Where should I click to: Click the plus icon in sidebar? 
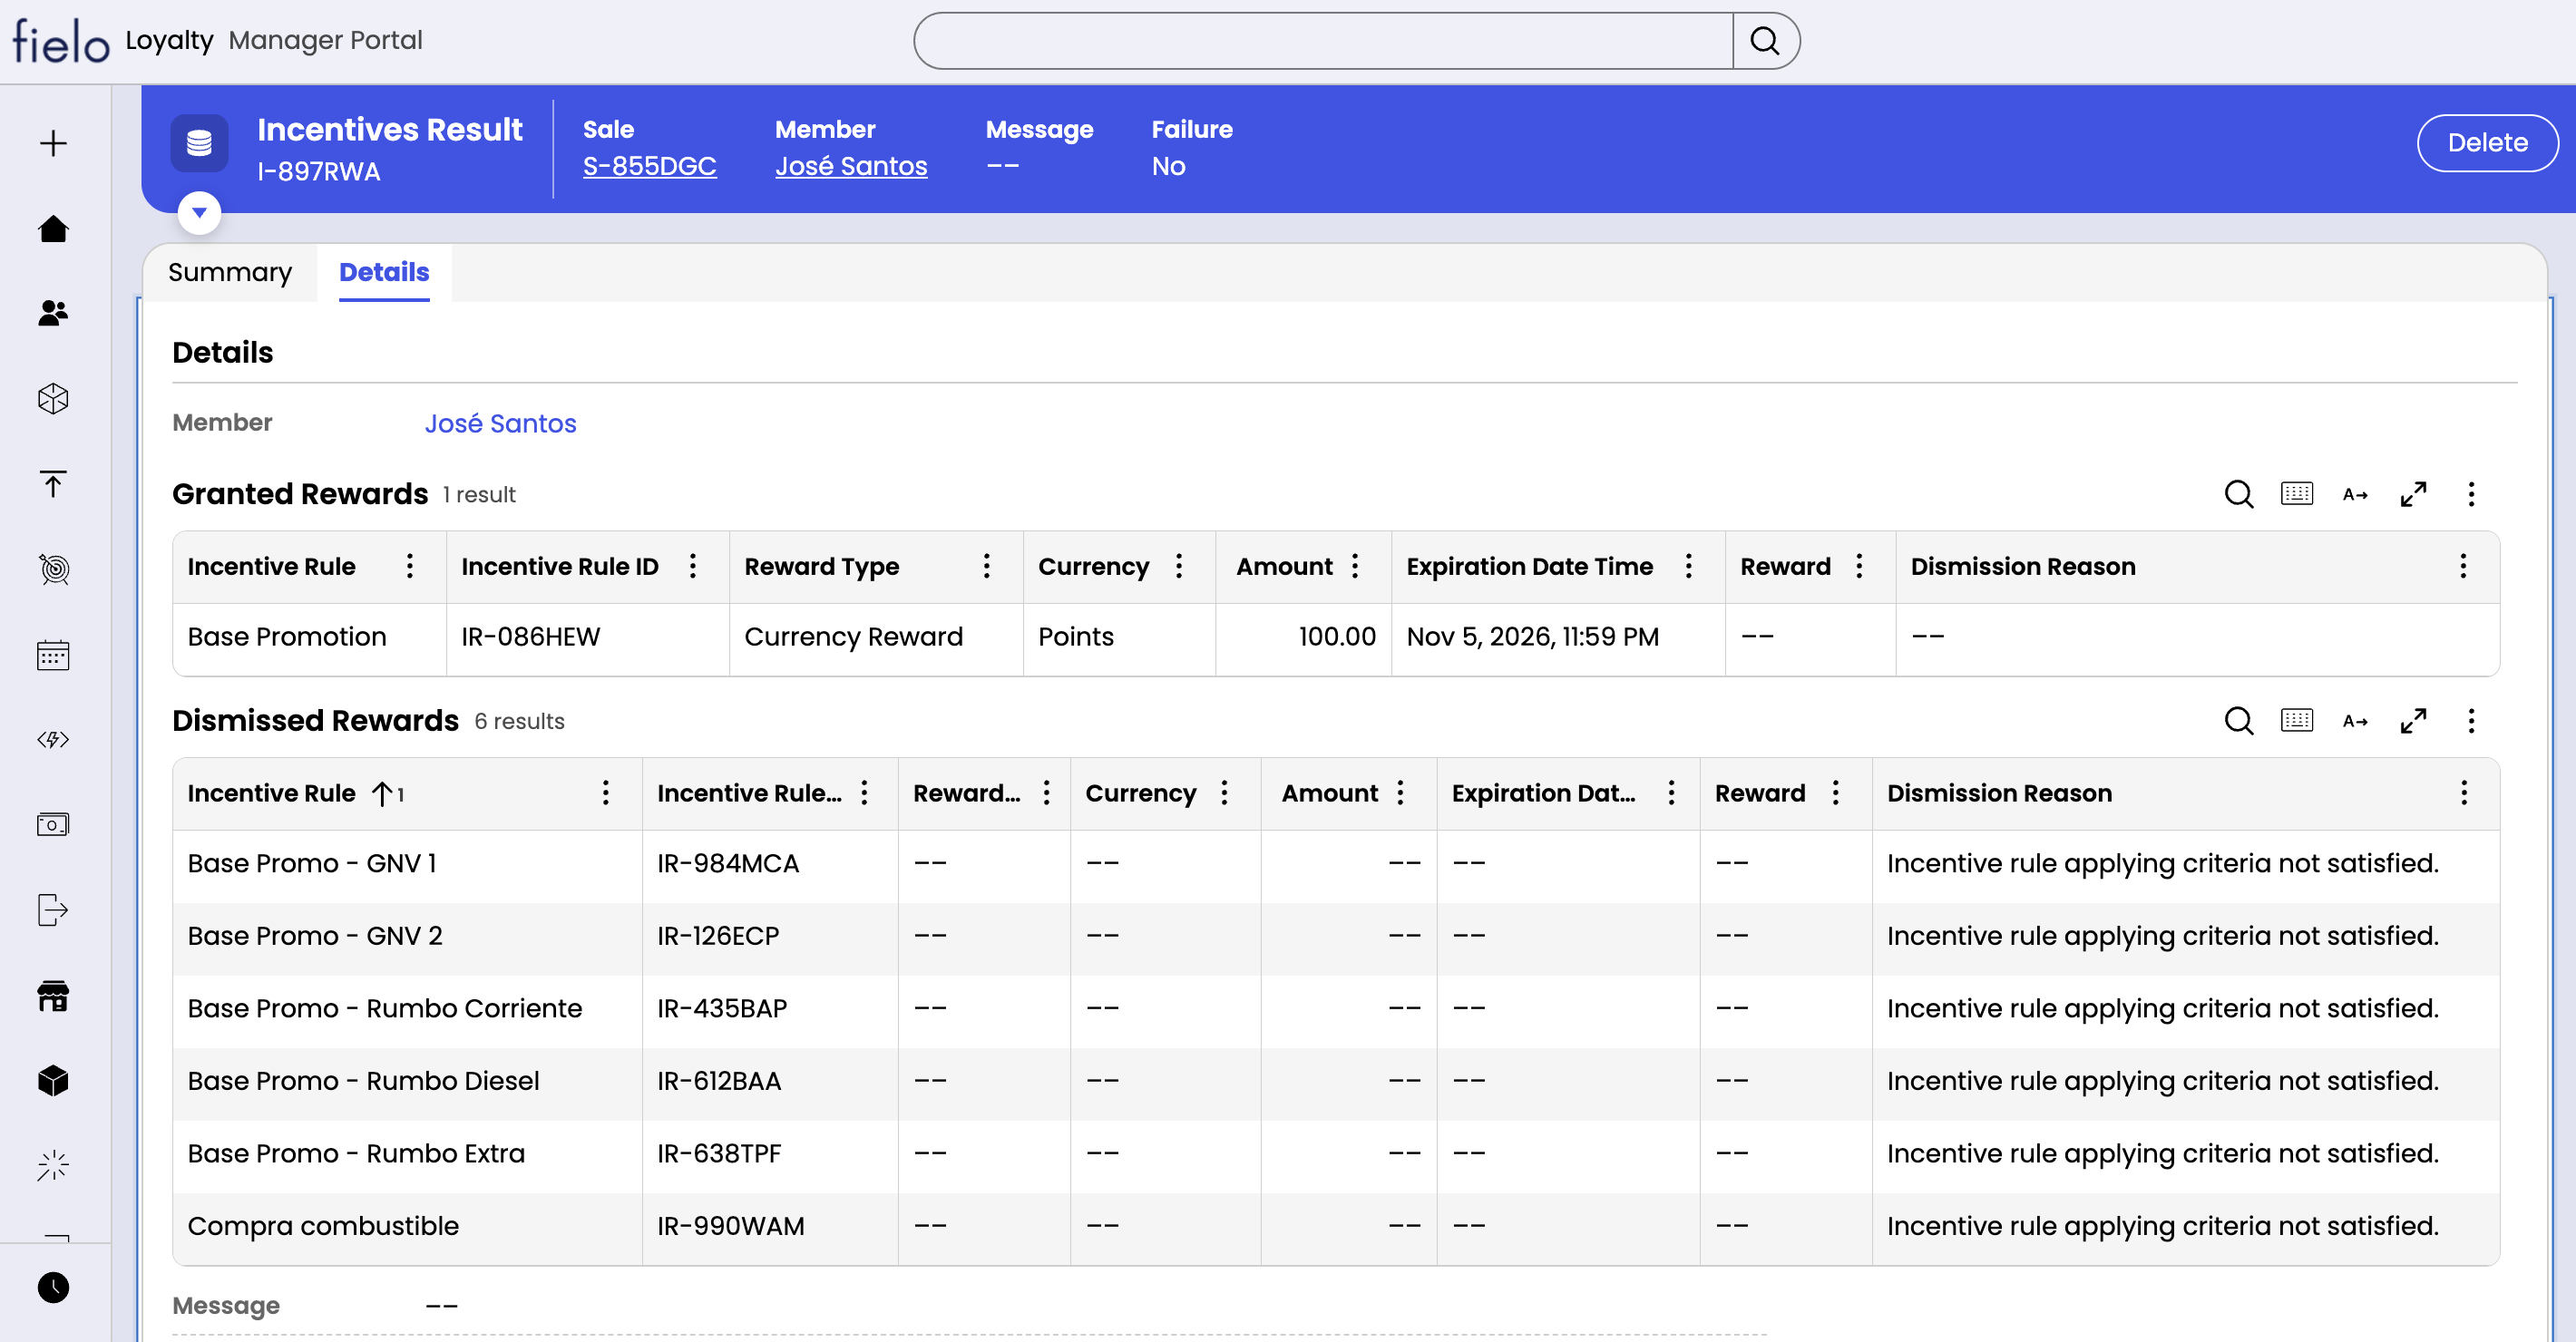pyautogui.click(x=53, y=143)
